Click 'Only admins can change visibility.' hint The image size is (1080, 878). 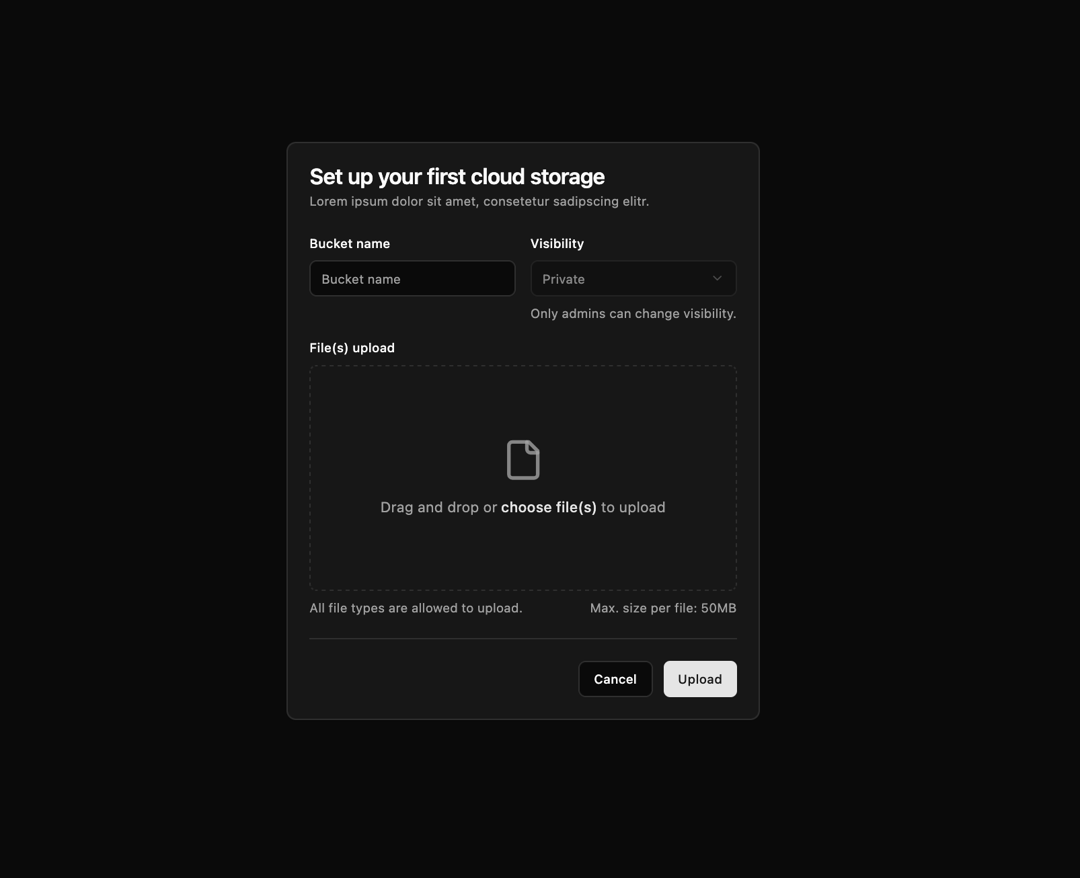click(633, 314)
